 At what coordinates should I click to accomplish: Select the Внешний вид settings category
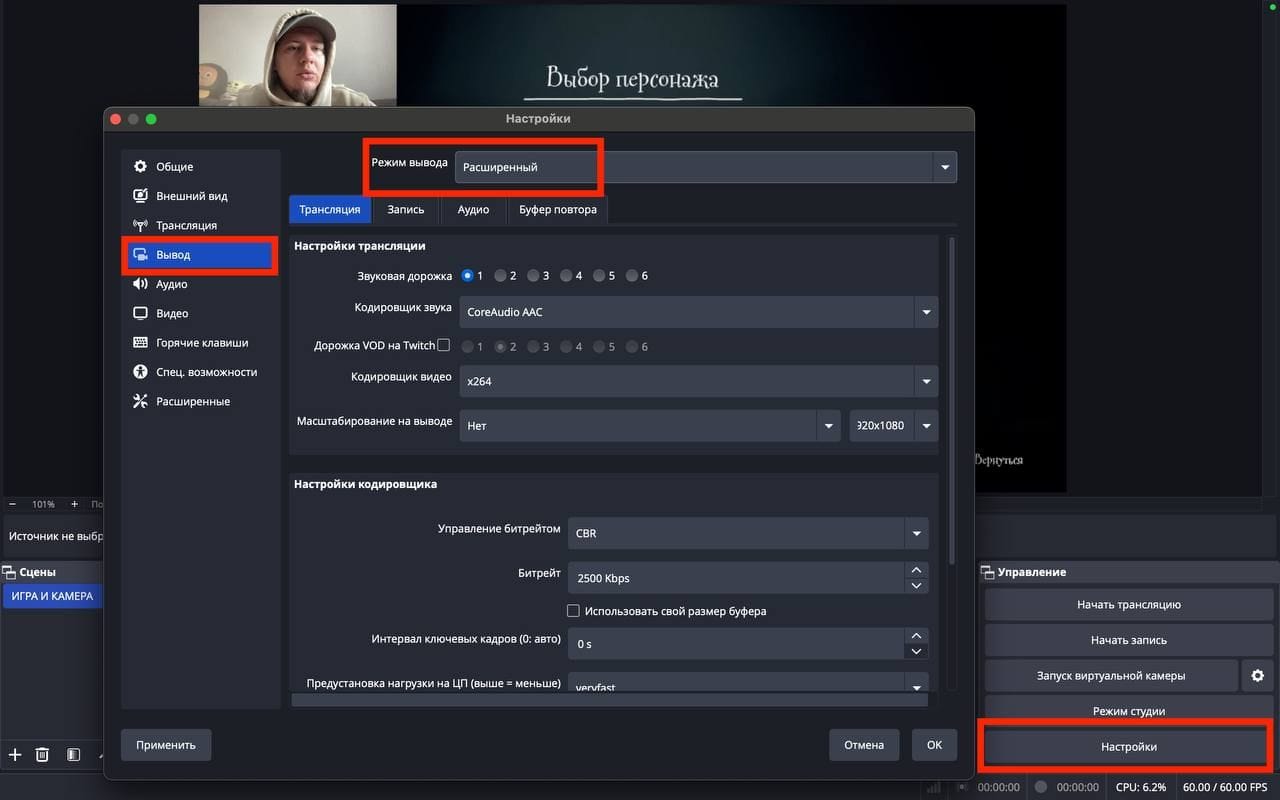[x=185, y=196]
